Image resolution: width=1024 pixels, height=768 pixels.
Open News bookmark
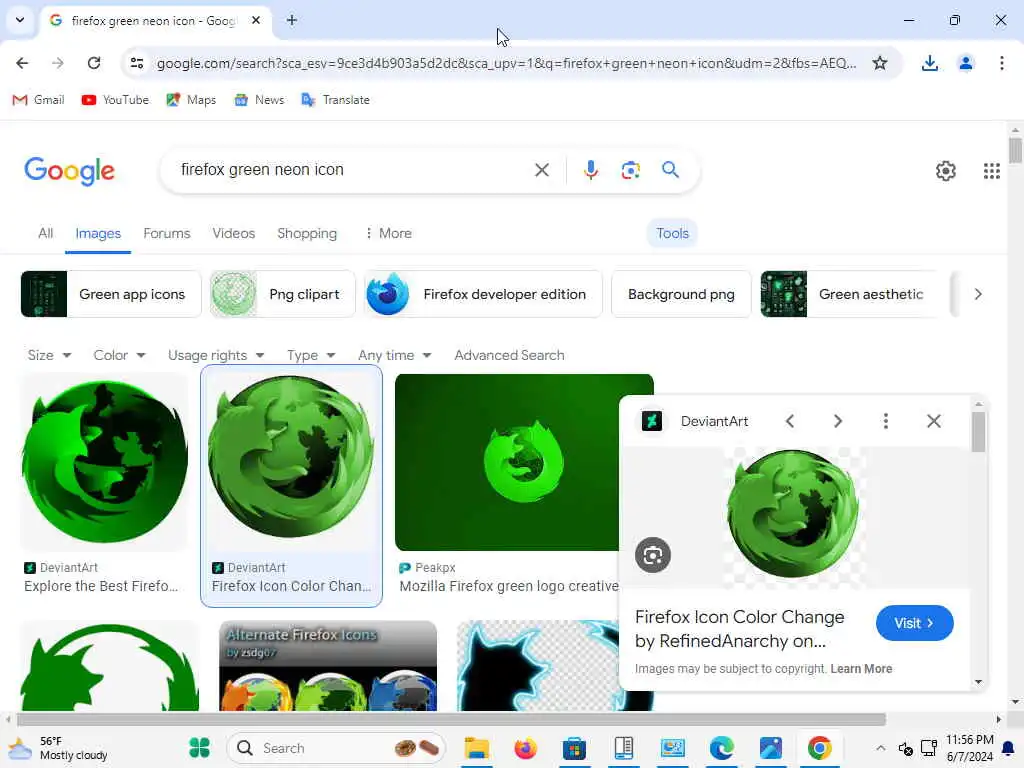[259, 100]
